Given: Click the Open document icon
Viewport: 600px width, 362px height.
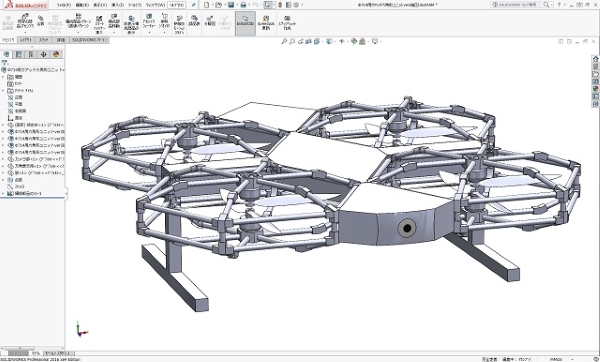Looking at the screenshot, I should pyautogui.click(x=218, y=5).
